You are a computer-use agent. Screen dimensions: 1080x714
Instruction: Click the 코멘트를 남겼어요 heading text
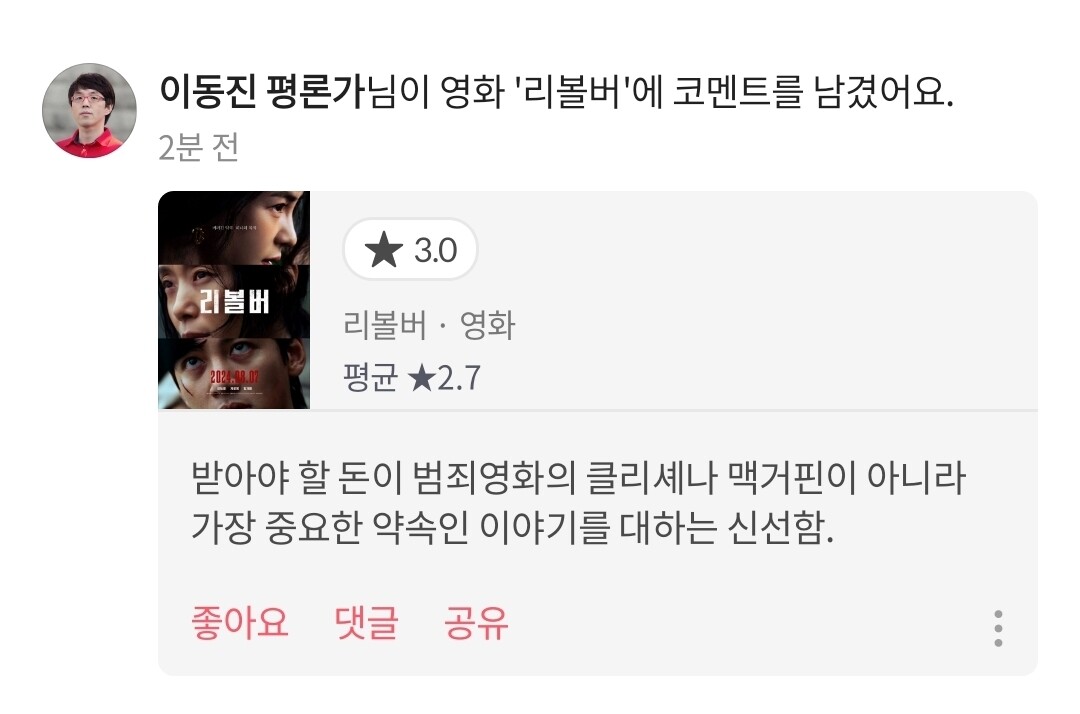tap(813, 92)
